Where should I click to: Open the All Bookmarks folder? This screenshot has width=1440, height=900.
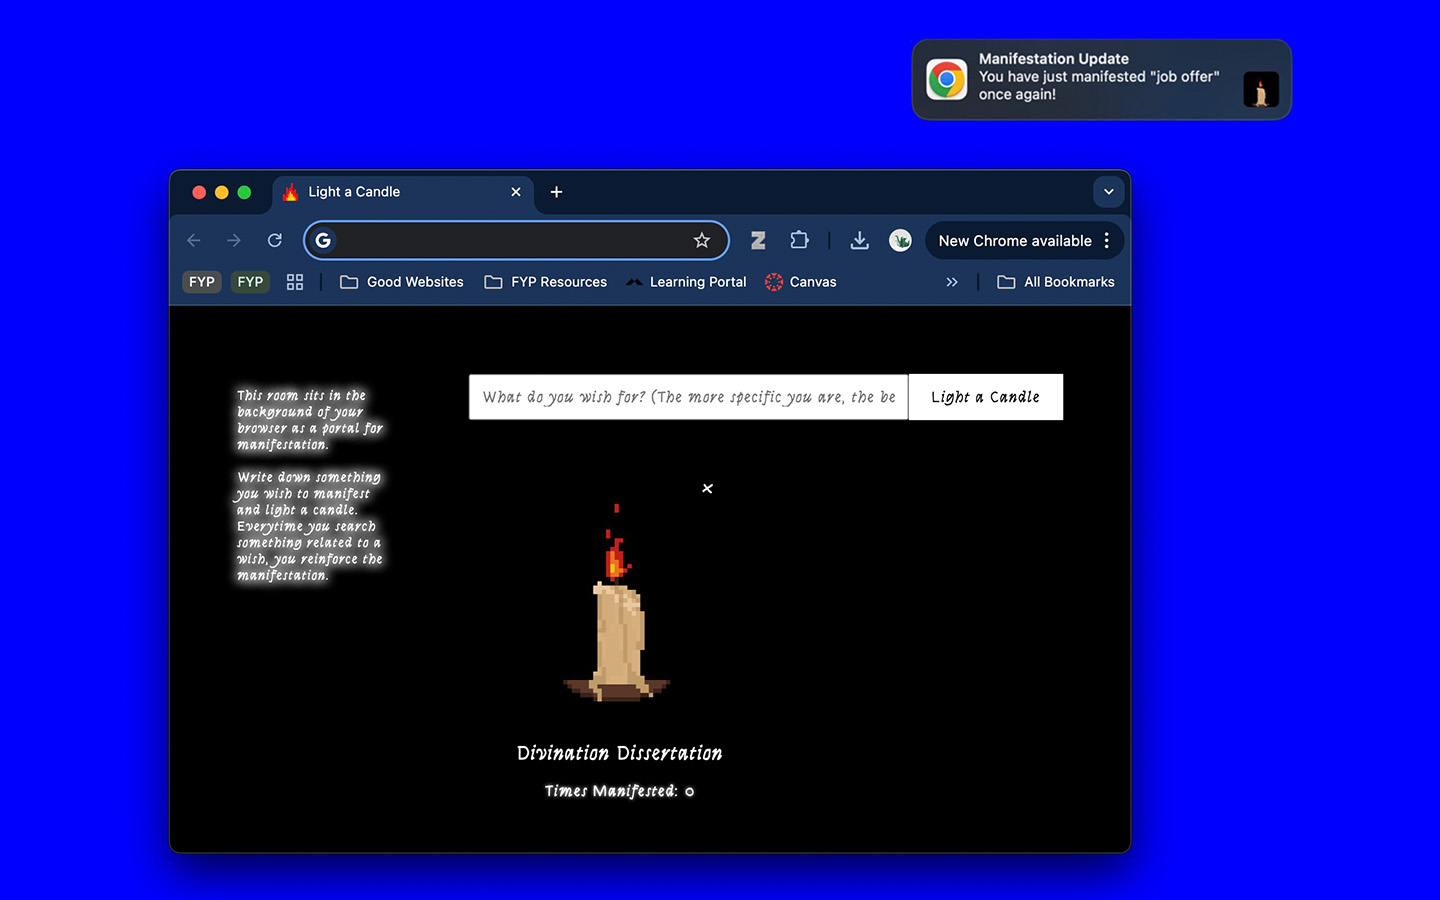1056,282
